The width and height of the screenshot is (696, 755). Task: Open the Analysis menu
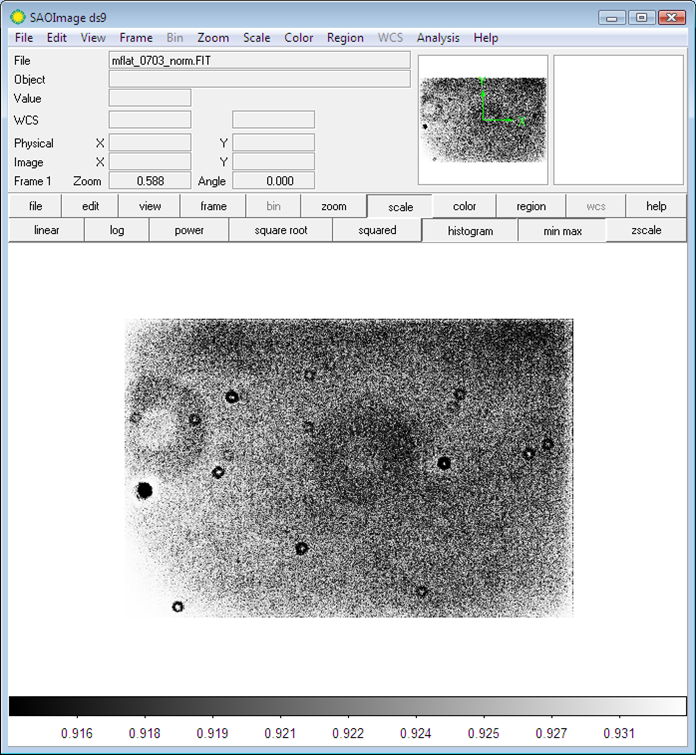(438, 38)
